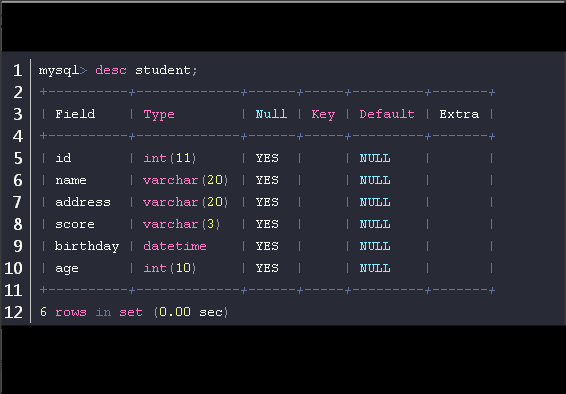Click the 'Key' column header

click(x=323, y=114)
